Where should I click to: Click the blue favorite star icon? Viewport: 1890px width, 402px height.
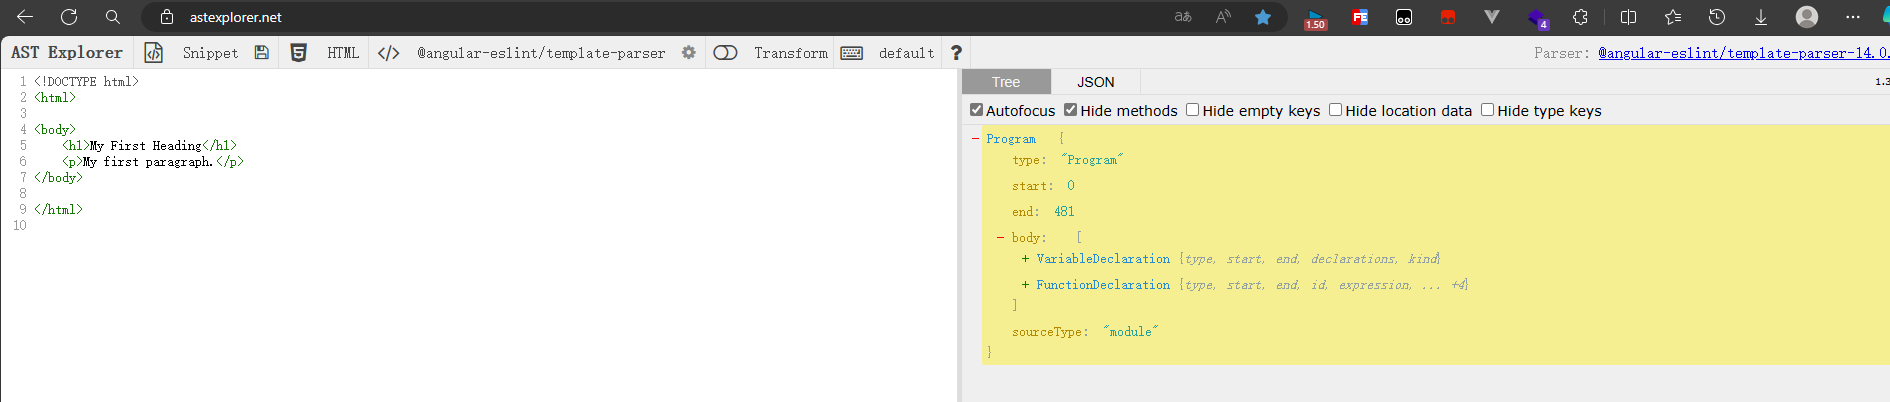click(1263, 17)
